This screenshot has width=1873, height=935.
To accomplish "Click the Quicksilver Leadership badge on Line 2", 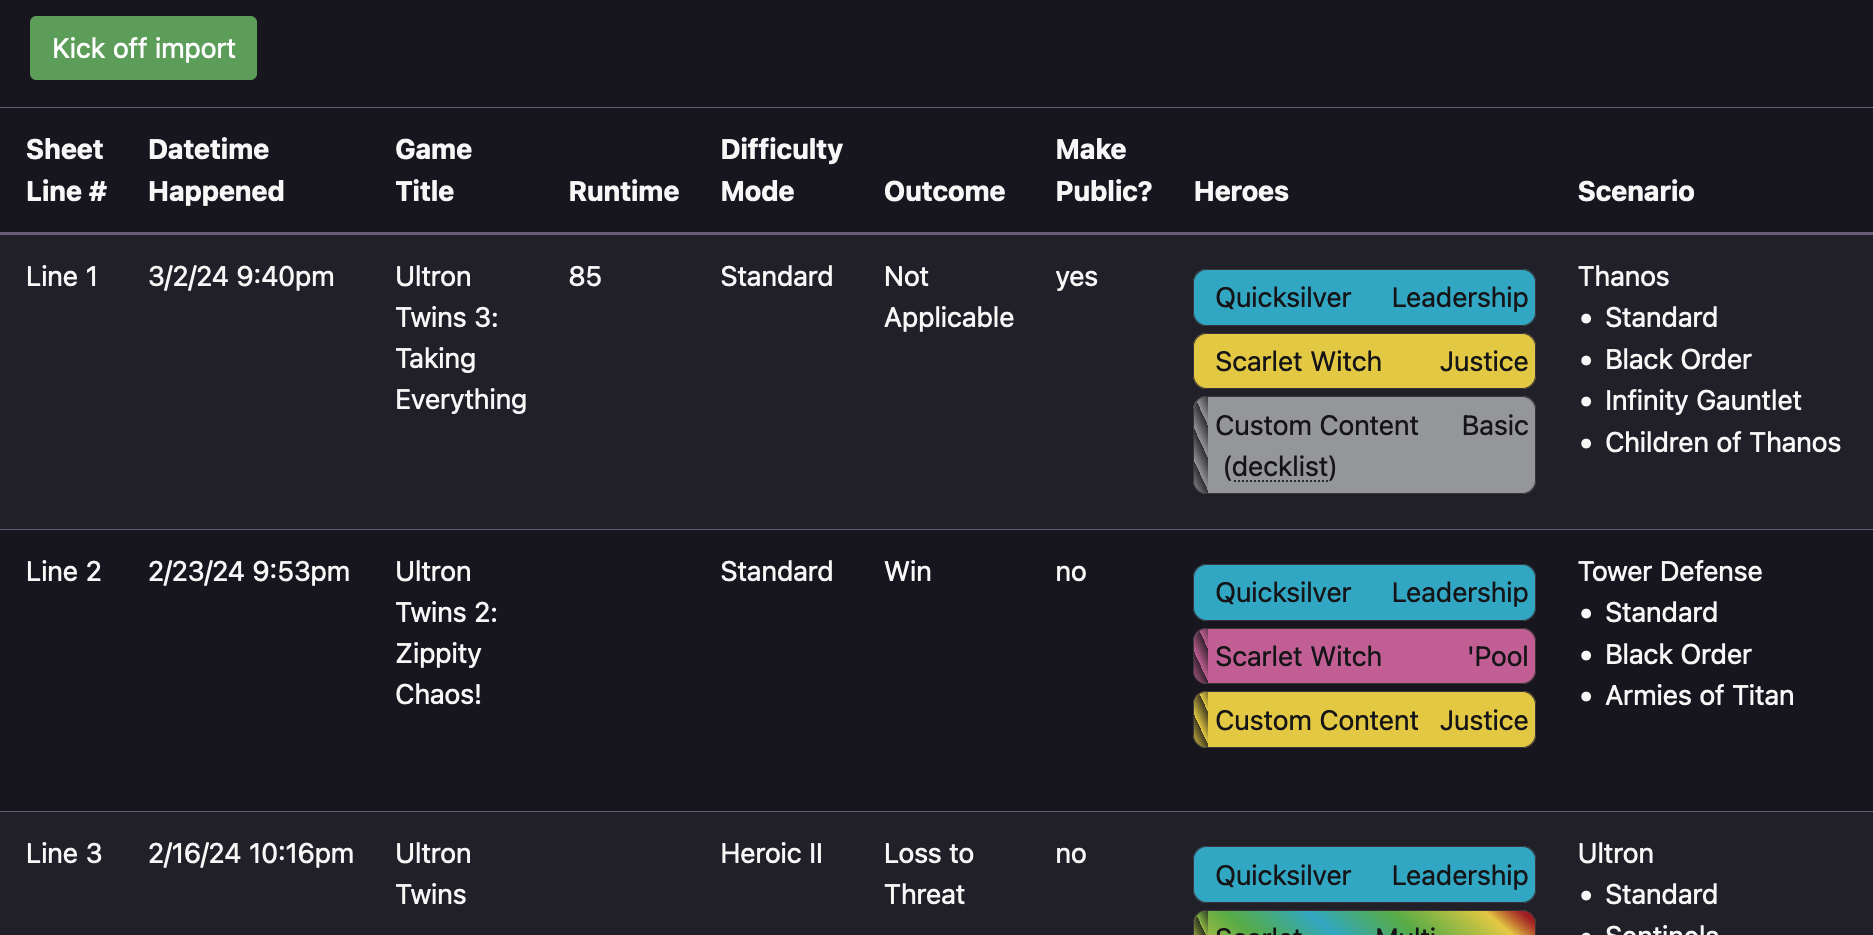I will pos(1363,592).
